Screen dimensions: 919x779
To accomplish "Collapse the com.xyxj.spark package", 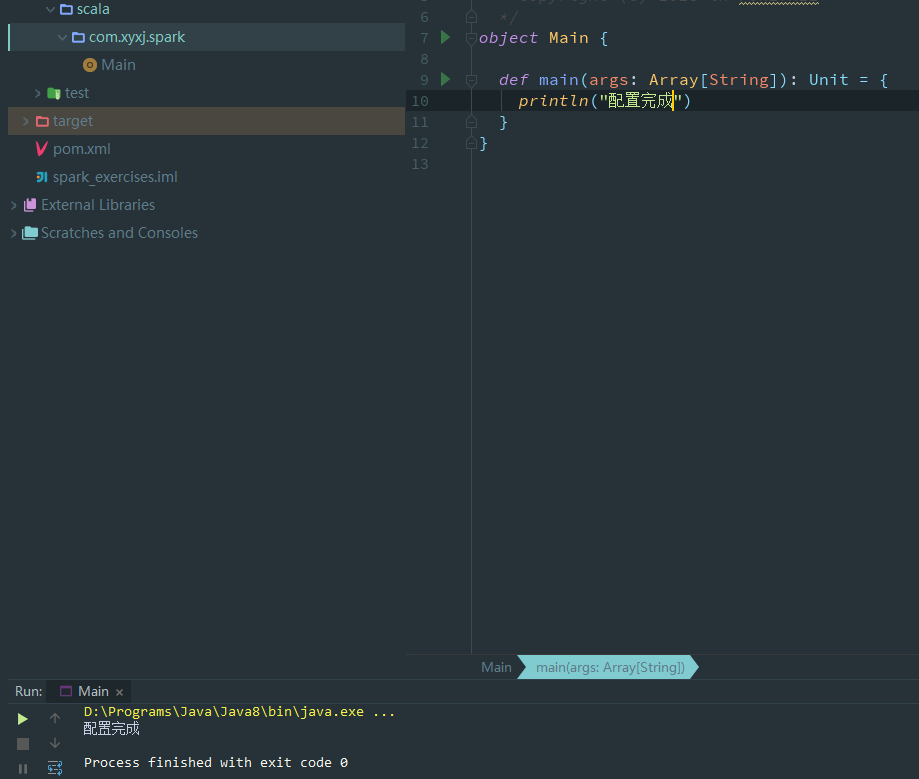I will click(x=62, y=37).
